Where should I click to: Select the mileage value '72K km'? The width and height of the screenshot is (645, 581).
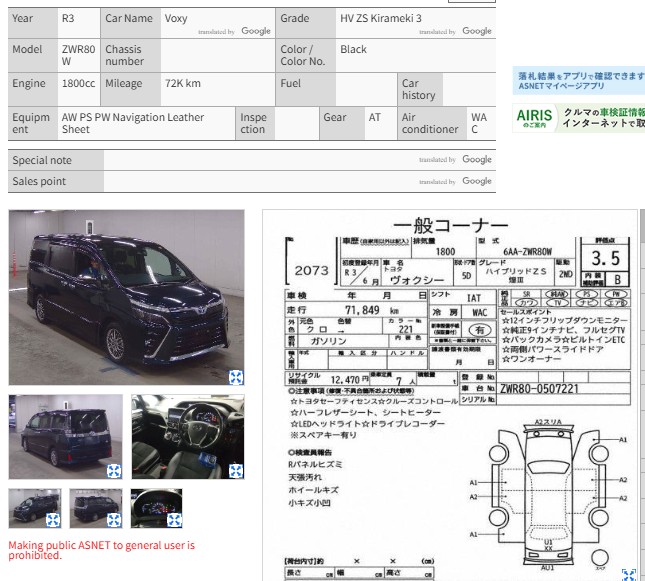click(183, 84)
